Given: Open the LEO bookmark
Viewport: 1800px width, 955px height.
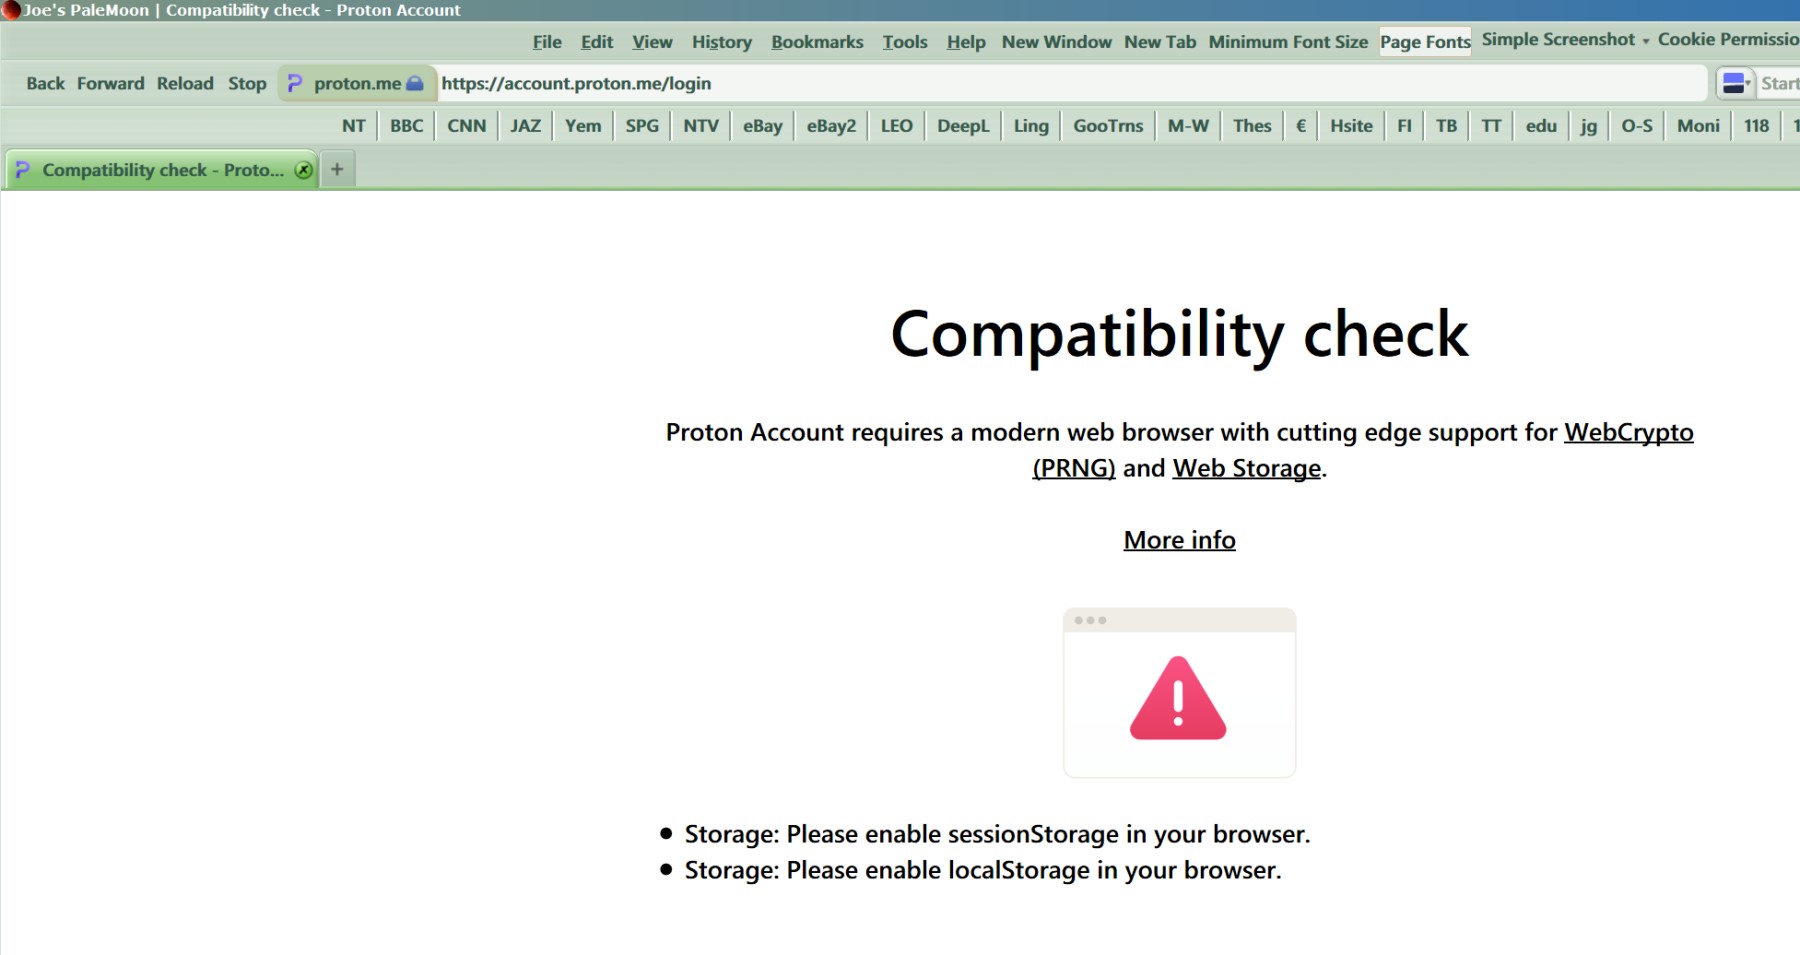Looking at the screenshot, I should [x=896, y=126].
